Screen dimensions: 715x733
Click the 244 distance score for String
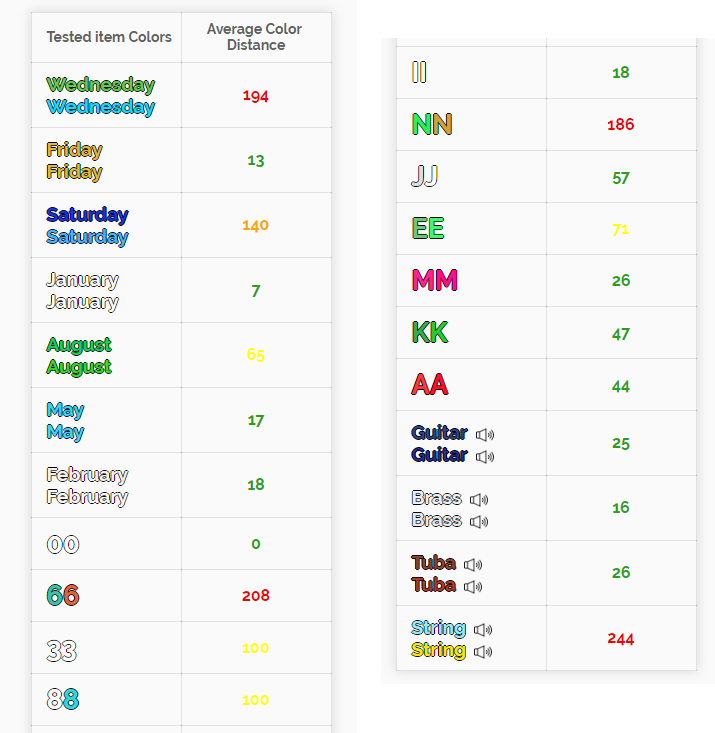pyautogui.click(x=621, y=639)
